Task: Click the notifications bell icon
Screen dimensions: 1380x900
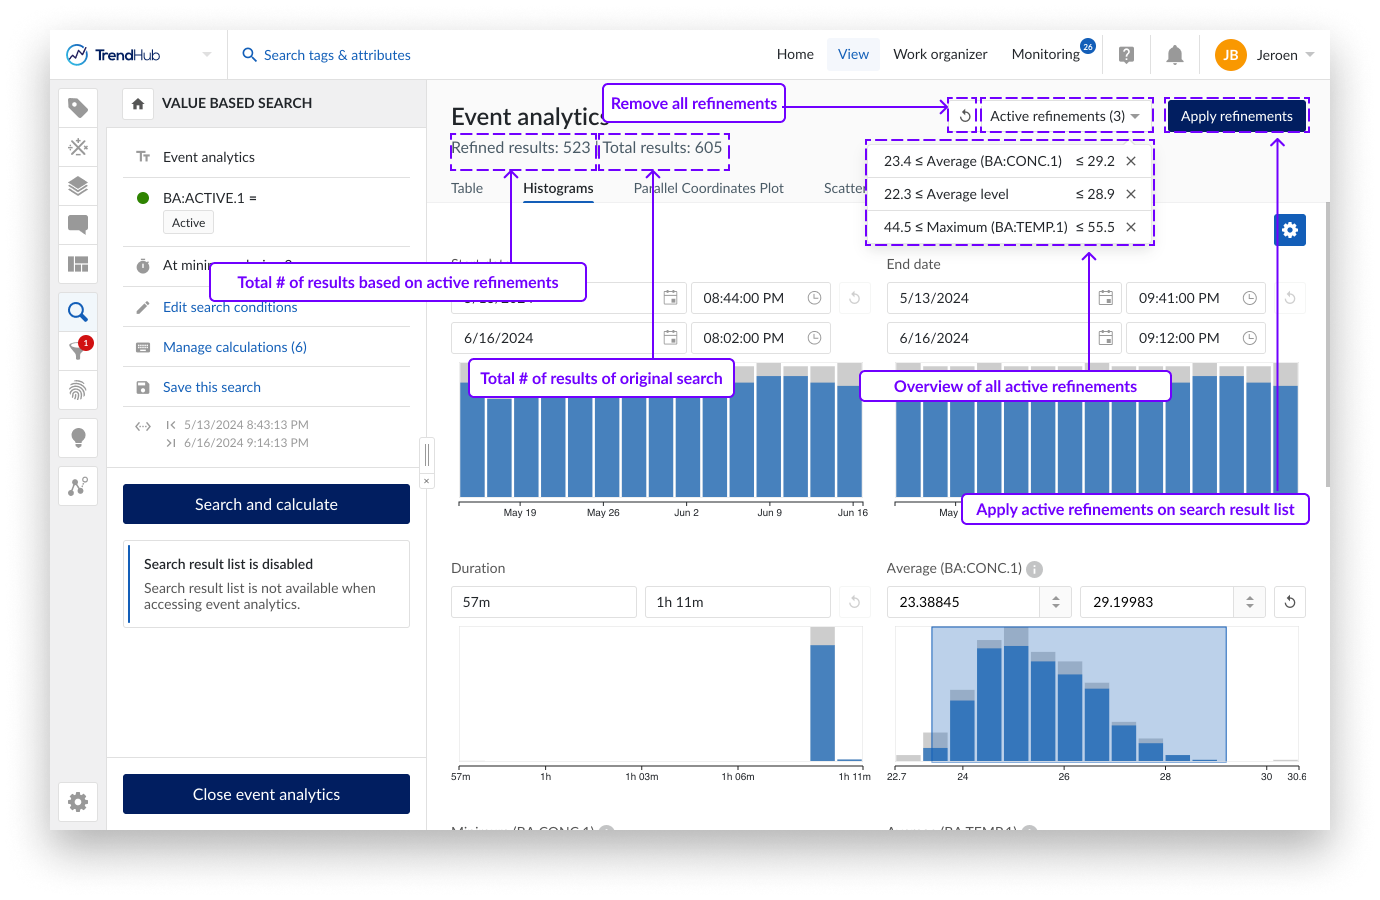Action: [x=1175, y=55]
